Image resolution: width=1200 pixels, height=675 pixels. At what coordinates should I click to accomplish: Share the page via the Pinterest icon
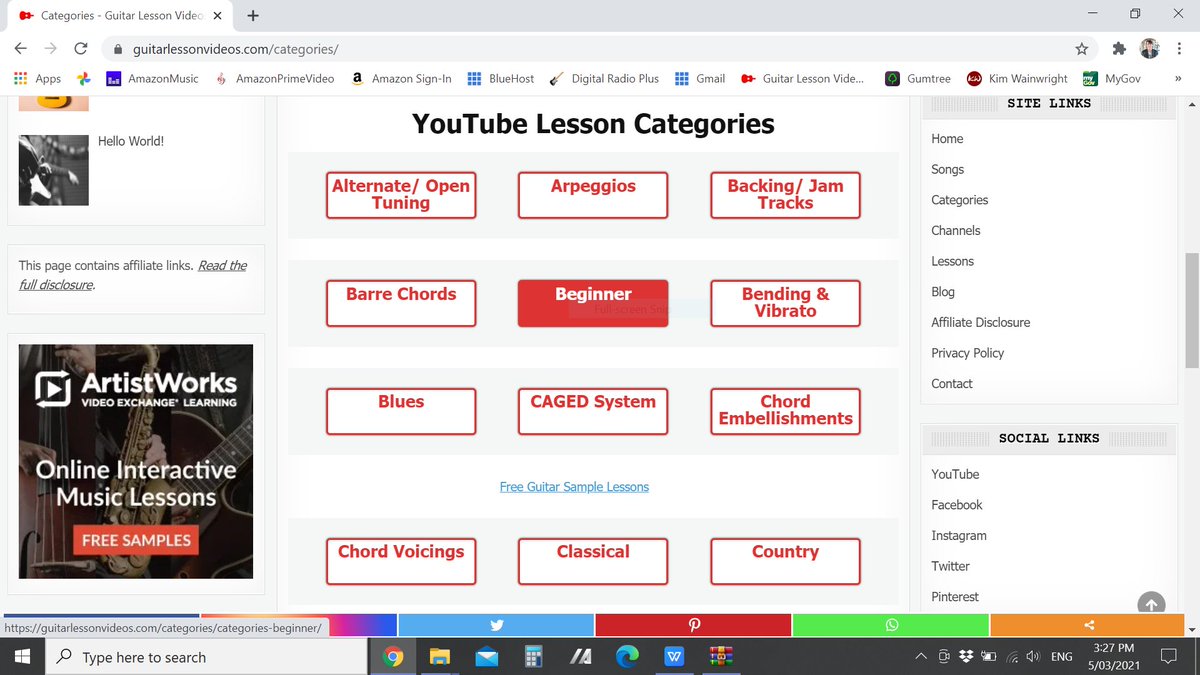692,624
